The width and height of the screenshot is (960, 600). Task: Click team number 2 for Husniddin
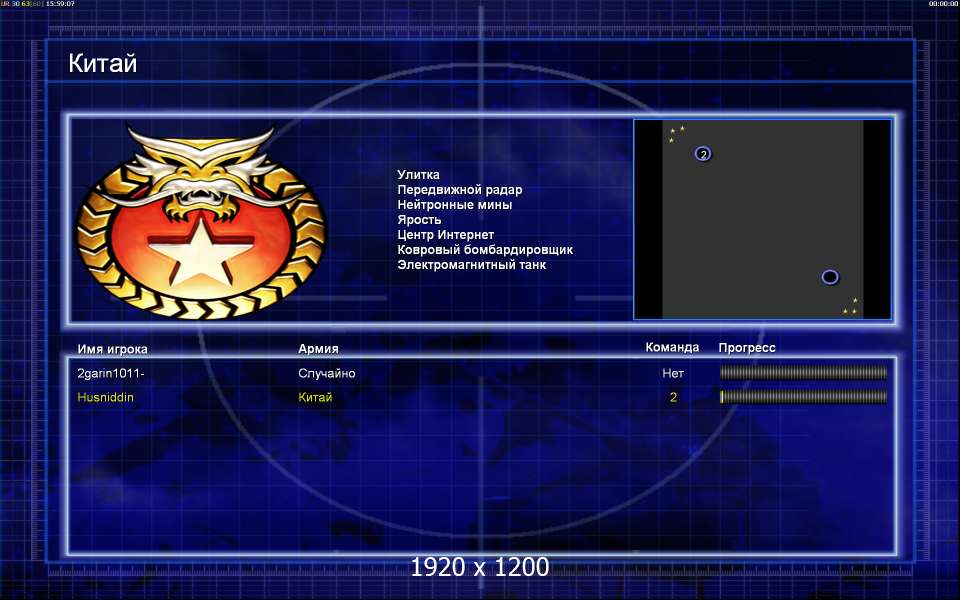673,397
